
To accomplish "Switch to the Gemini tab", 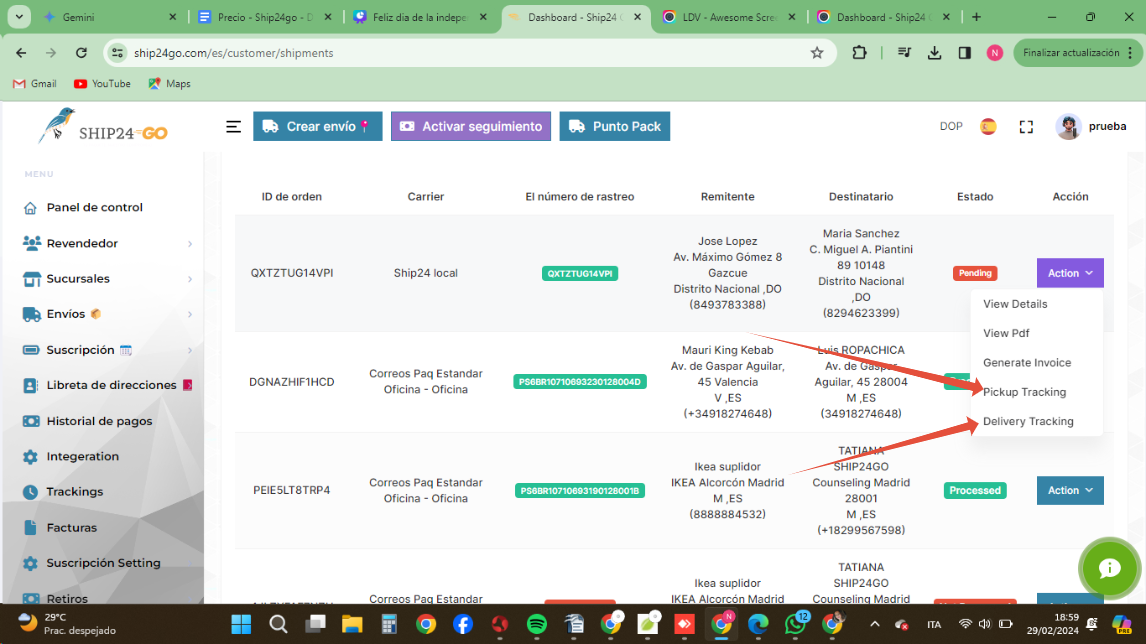I will click(110, 17).
